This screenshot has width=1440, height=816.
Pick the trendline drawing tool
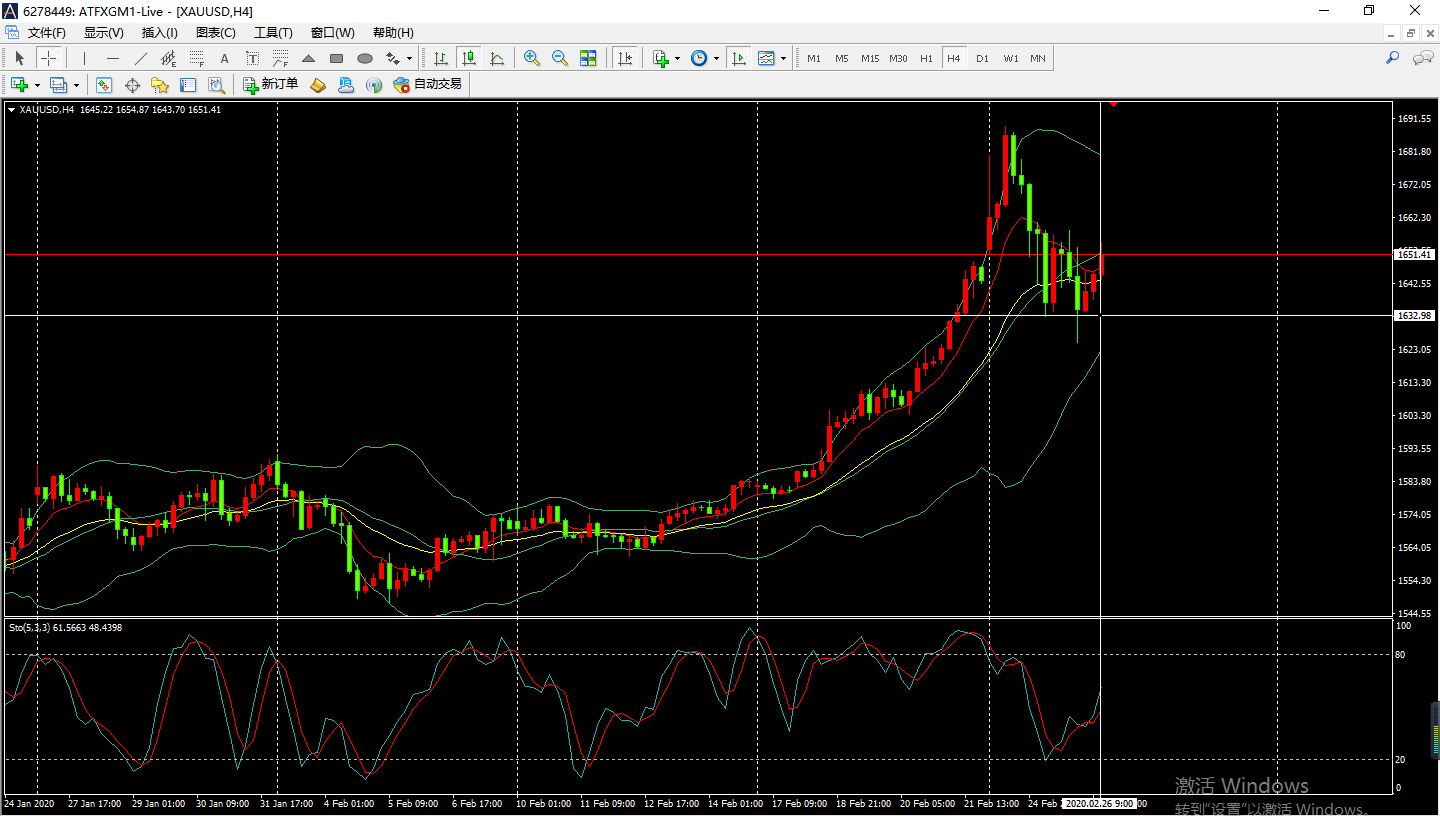[x=141, y=58]
